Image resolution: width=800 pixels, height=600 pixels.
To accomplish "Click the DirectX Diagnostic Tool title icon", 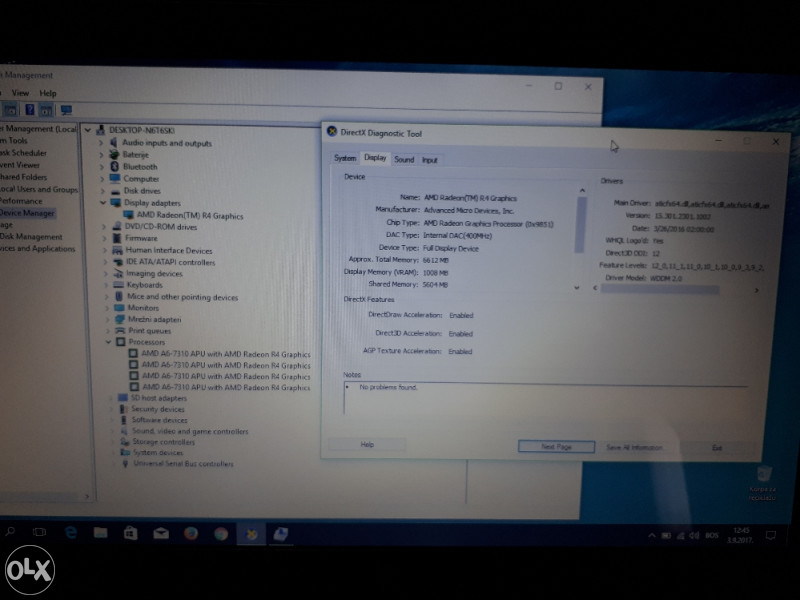I will 332,132.
